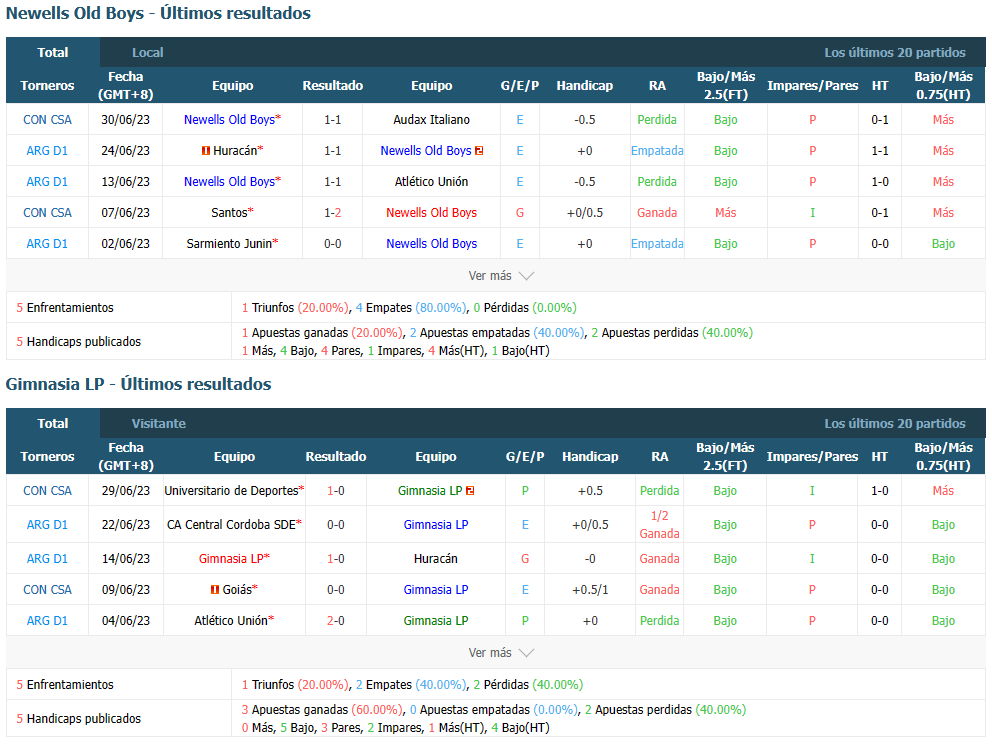Click 1-0 result of Universitario de Deportes match

336,490
